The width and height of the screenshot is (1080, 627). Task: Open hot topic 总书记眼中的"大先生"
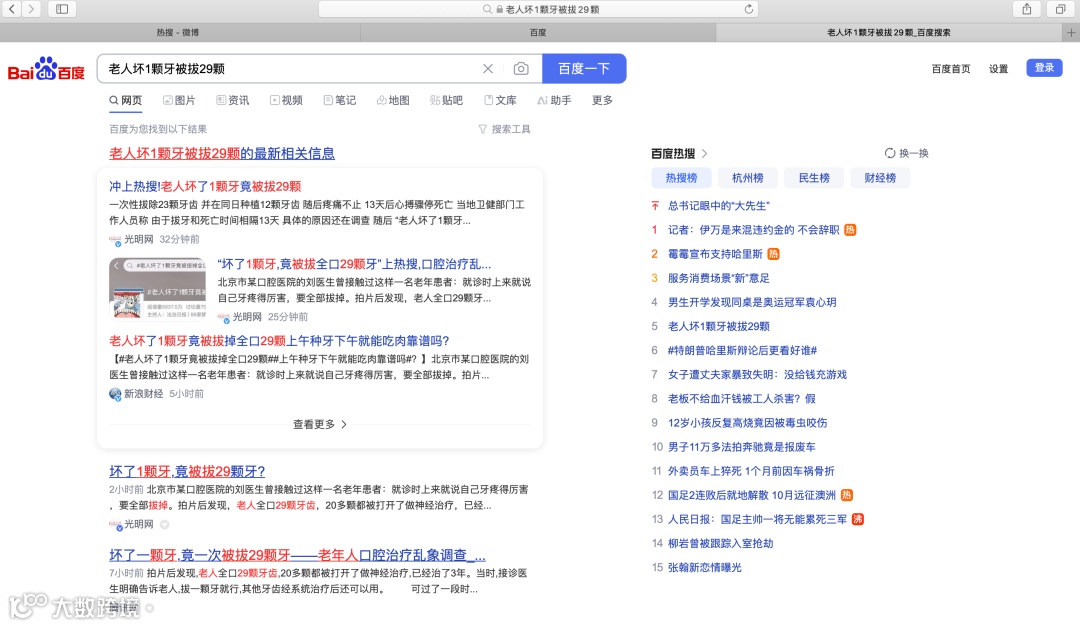pyautogui.click(x=718, y=205)
